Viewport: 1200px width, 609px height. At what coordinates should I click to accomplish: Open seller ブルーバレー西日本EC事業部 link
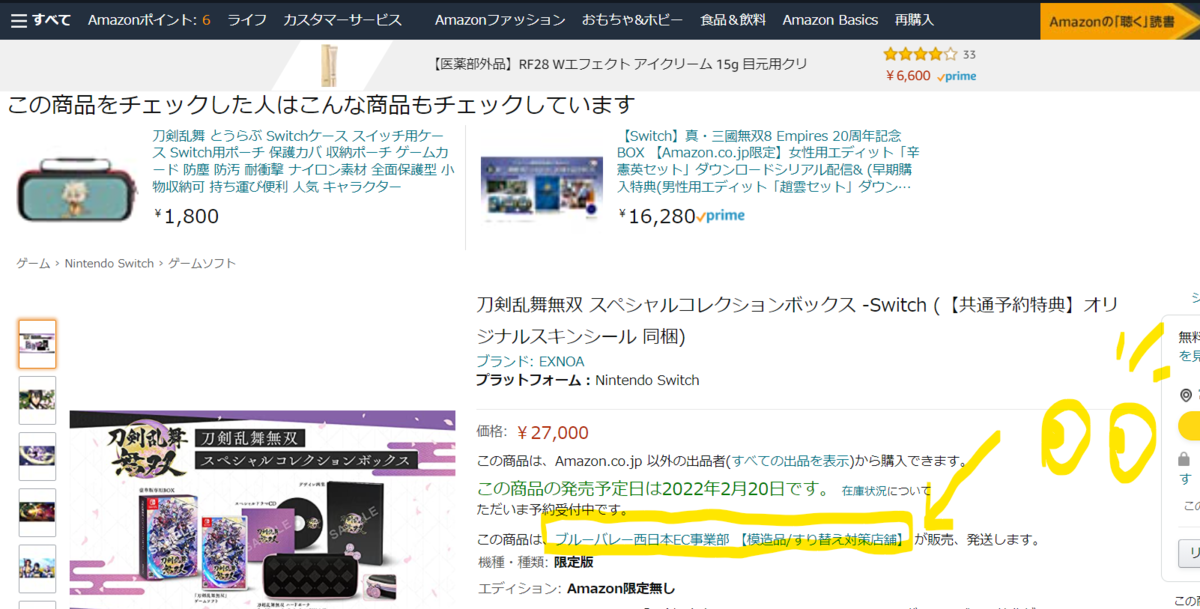point(729,539)
